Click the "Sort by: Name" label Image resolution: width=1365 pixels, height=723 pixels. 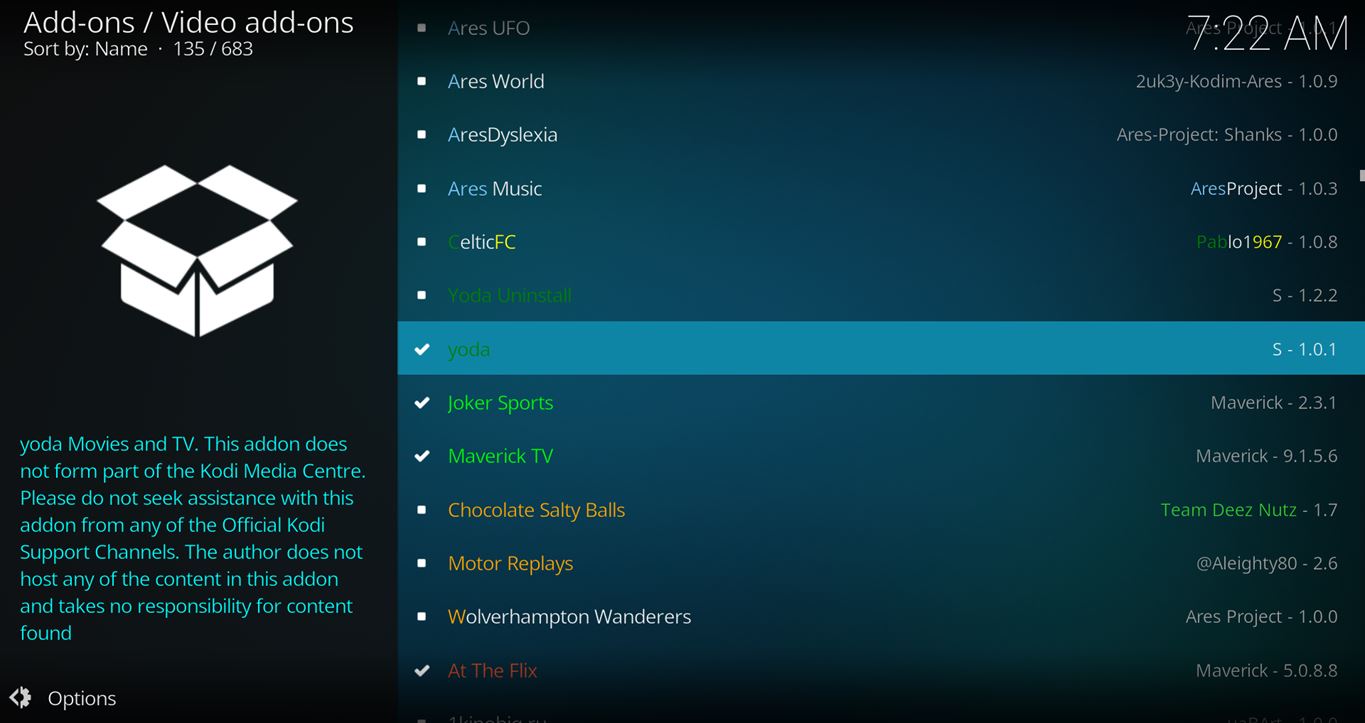(85, 49)
